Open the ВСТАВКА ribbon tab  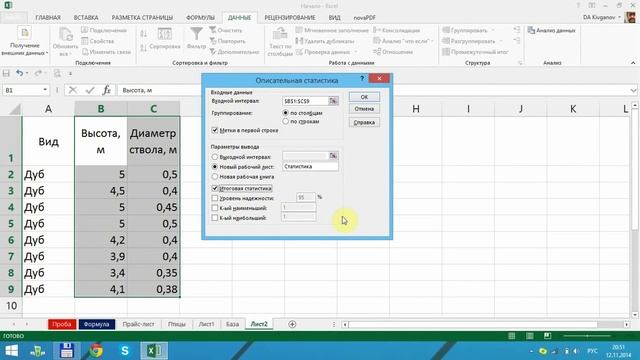86,18
